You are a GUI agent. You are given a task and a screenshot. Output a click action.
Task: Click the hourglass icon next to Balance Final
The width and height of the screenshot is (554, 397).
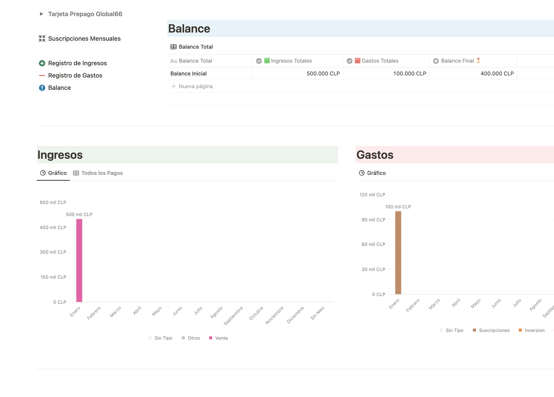[478, 61]
